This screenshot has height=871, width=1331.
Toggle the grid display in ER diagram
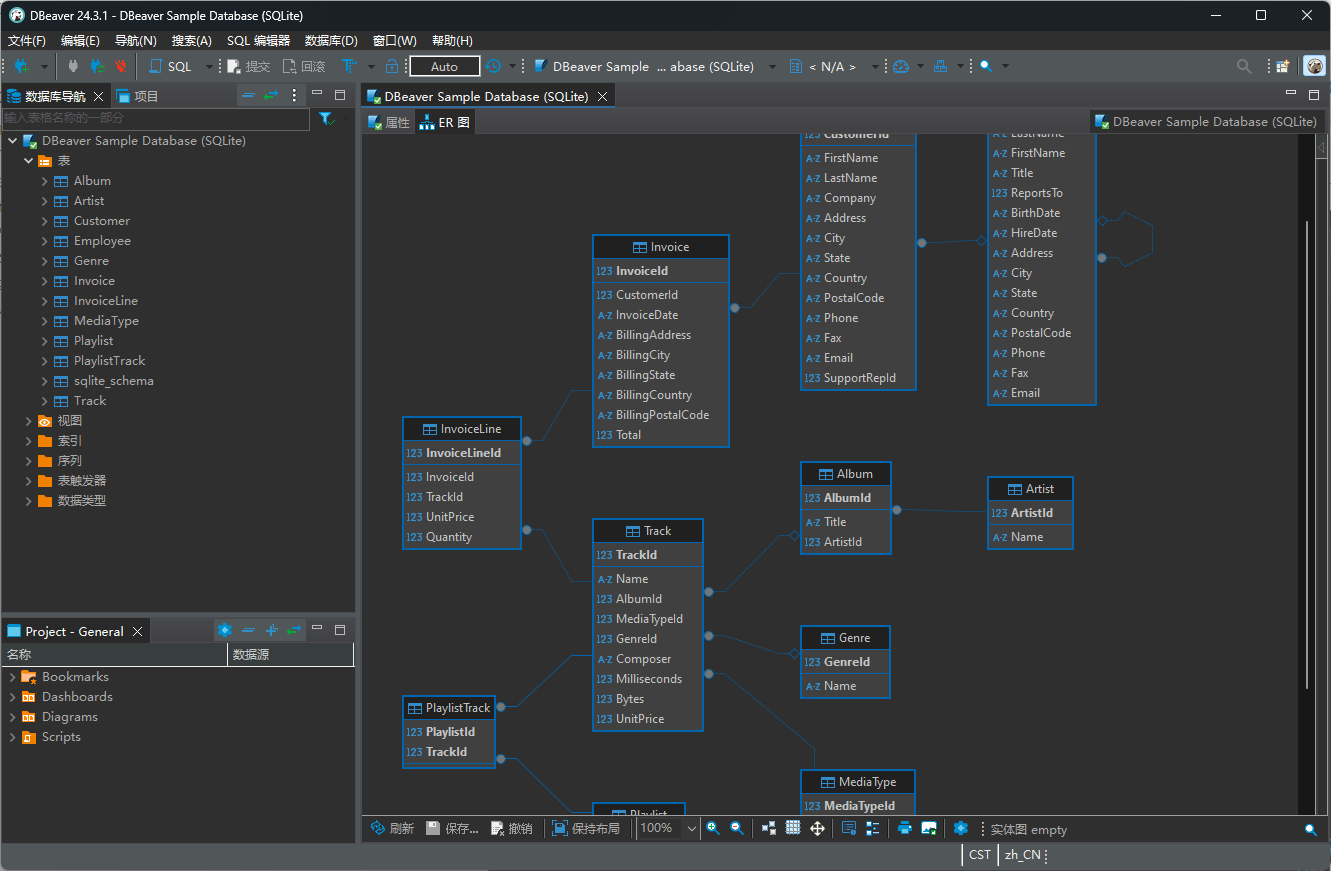tap(793, 828)
